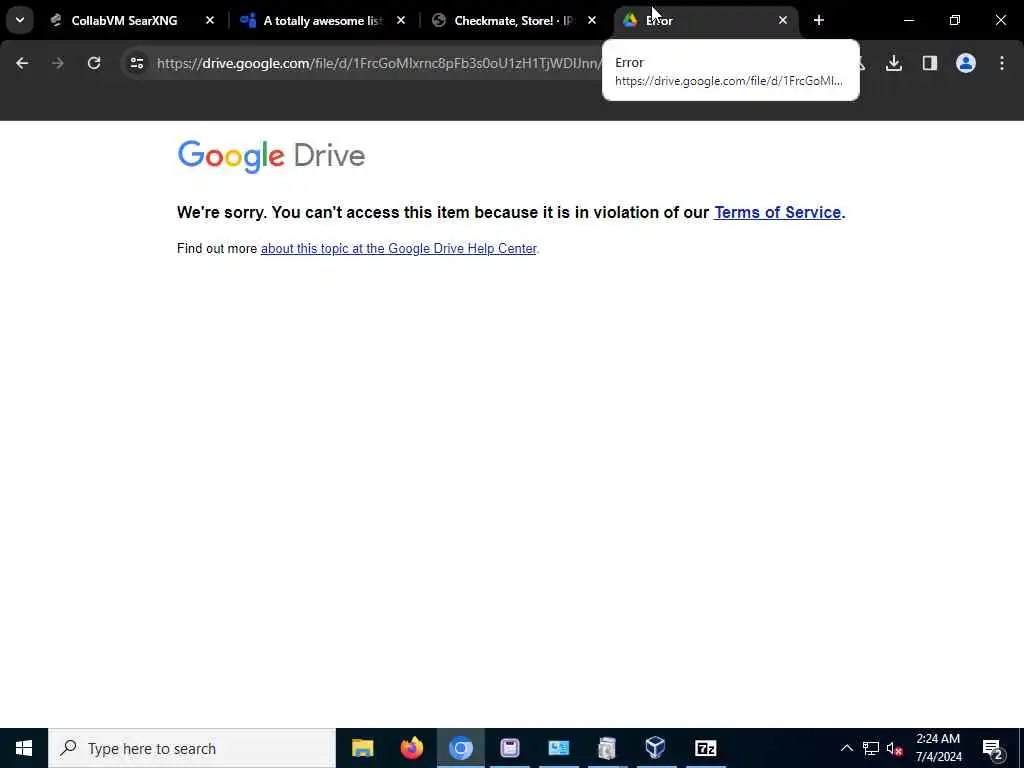1024x768 pixels.
Task: Open the muted volume tray icon
Action: [895, 748]
